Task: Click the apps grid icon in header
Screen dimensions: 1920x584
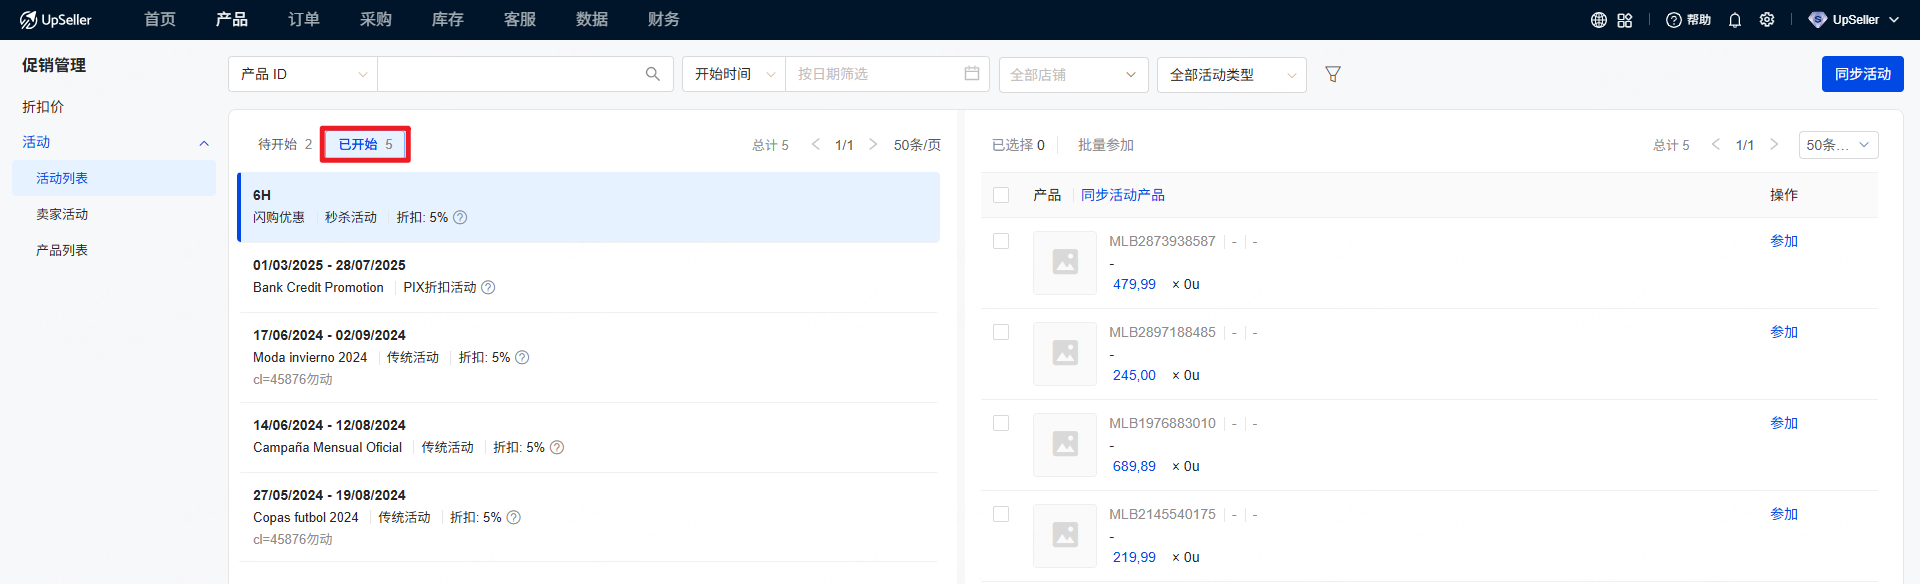Action: (1625, 20)
